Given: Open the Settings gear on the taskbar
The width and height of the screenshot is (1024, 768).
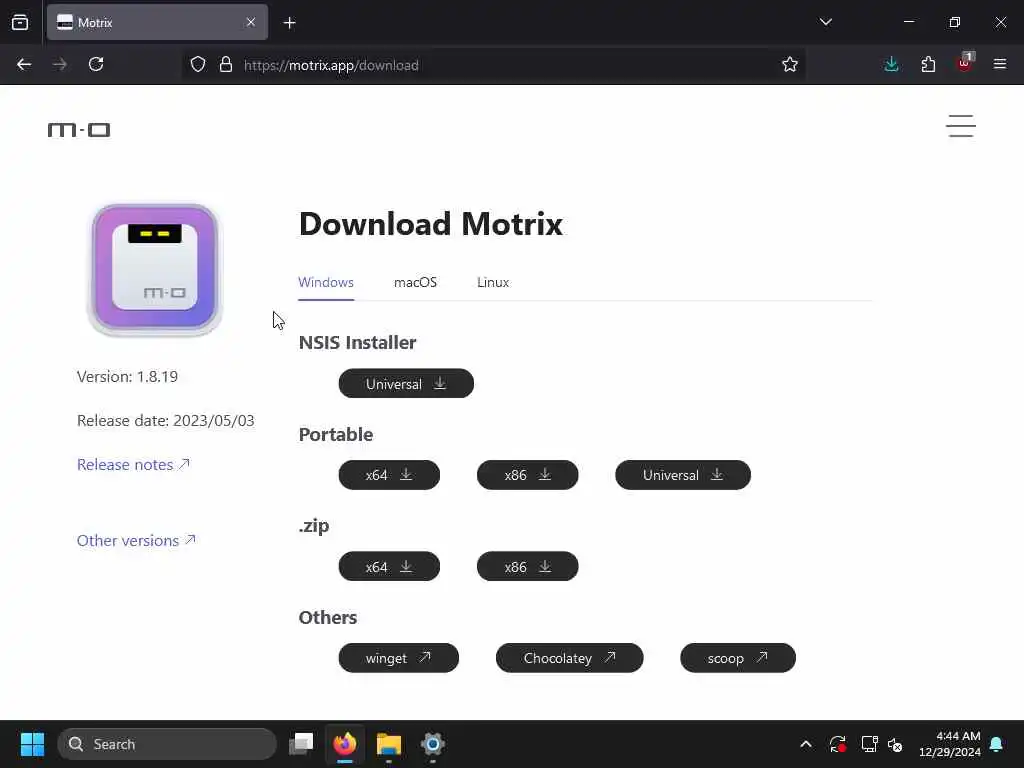Looking at the screenshot, I should 432,744.
